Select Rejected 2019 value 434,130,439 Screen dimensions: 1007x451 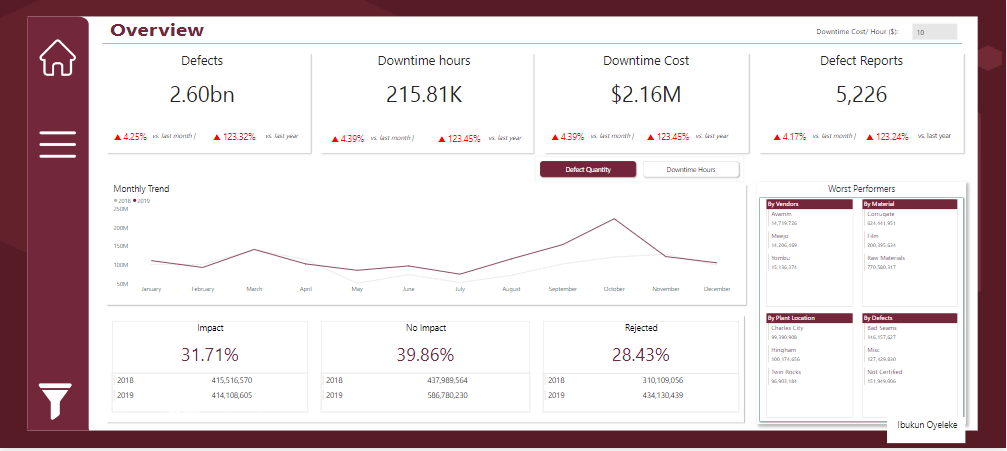coord(661,395)
